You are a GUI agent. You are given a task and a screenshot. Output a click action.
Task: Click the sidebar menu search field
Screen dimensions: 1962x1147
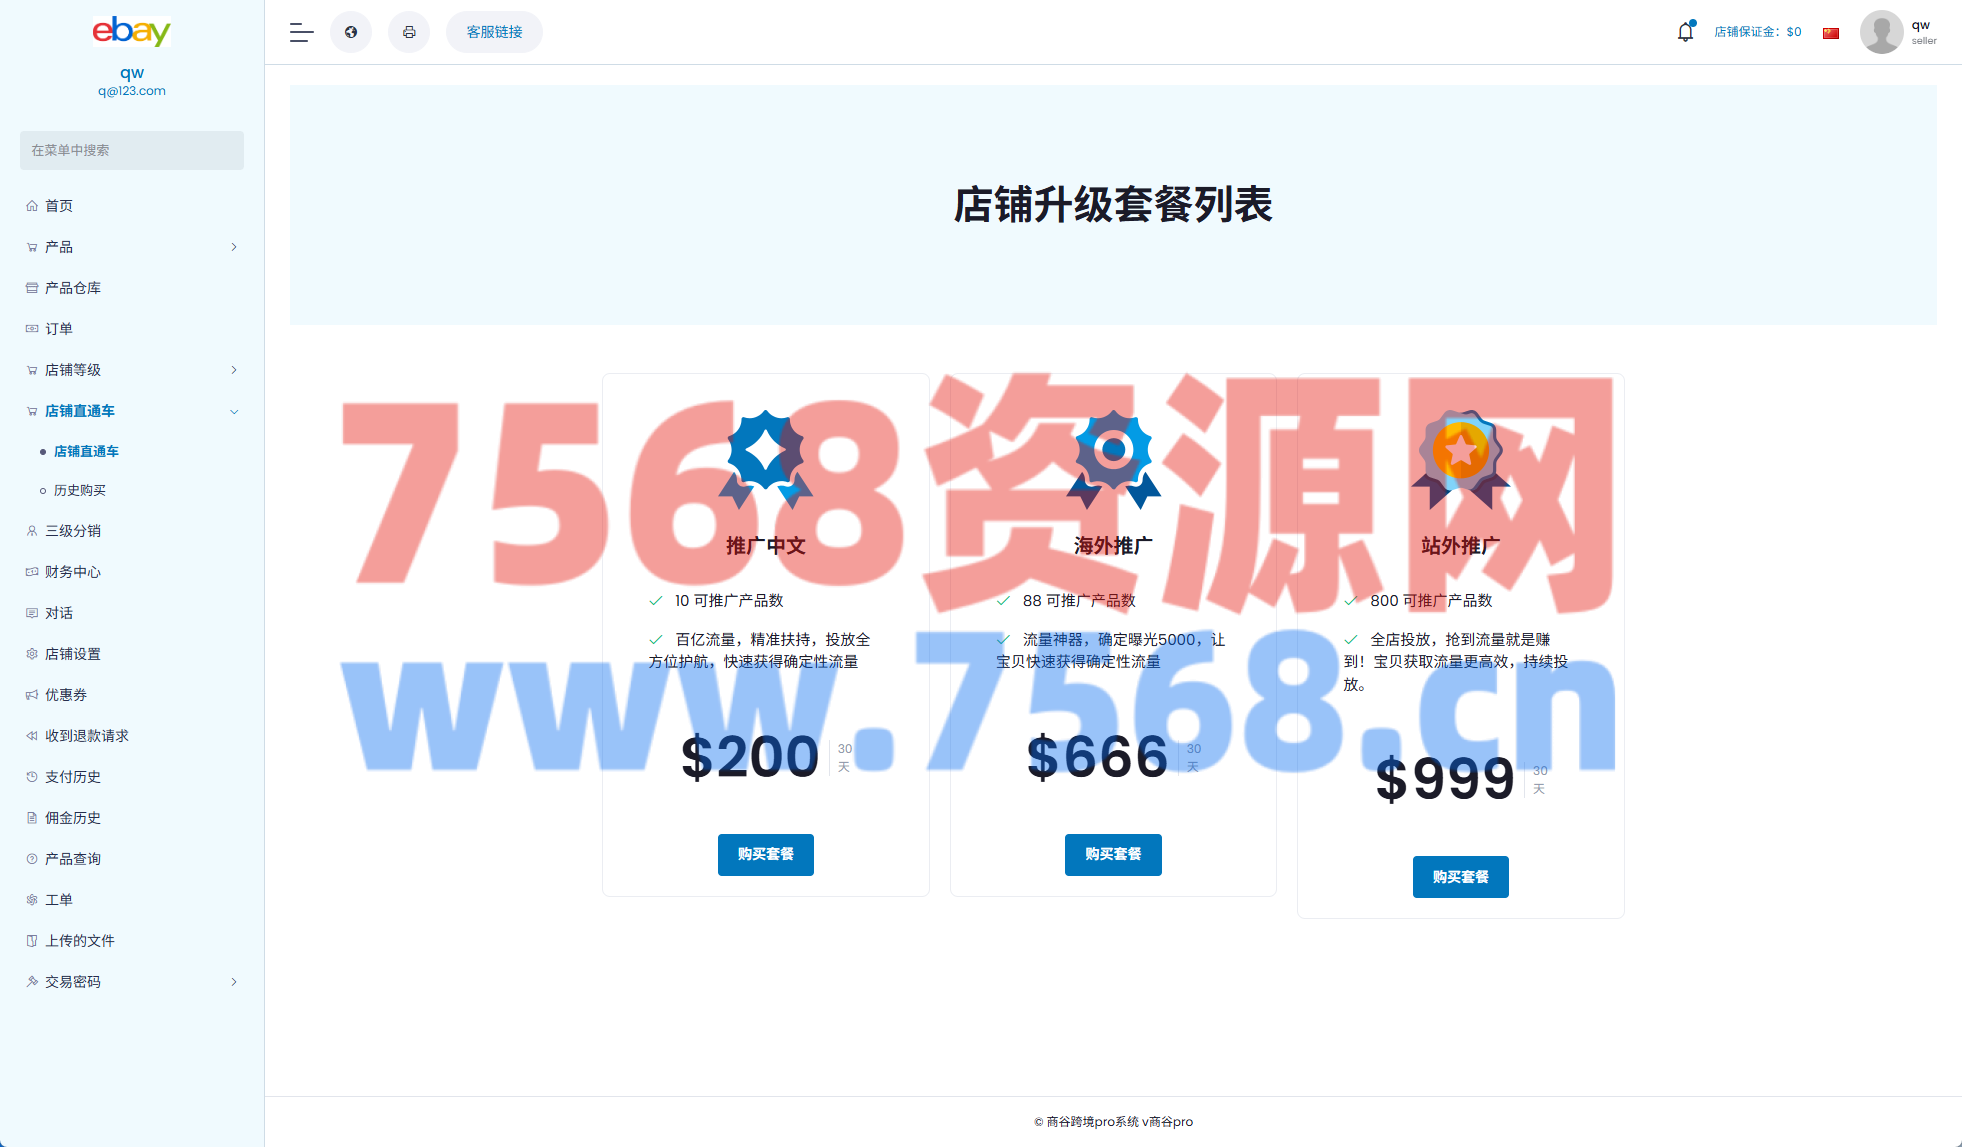point(132,150)
